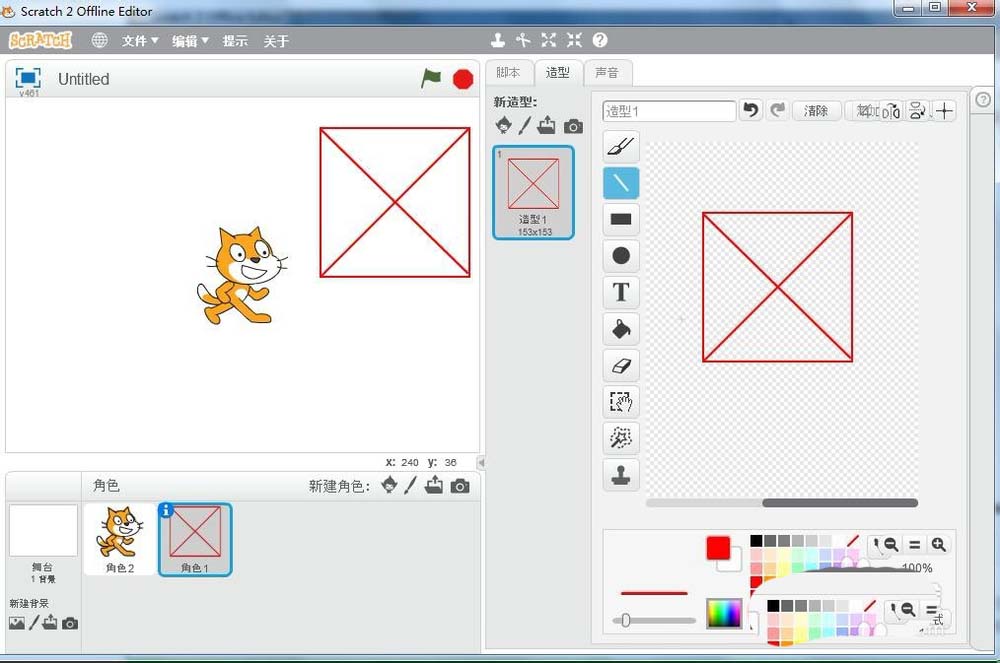
Task: Select the Text tool
Action: (x=621, y=292)
